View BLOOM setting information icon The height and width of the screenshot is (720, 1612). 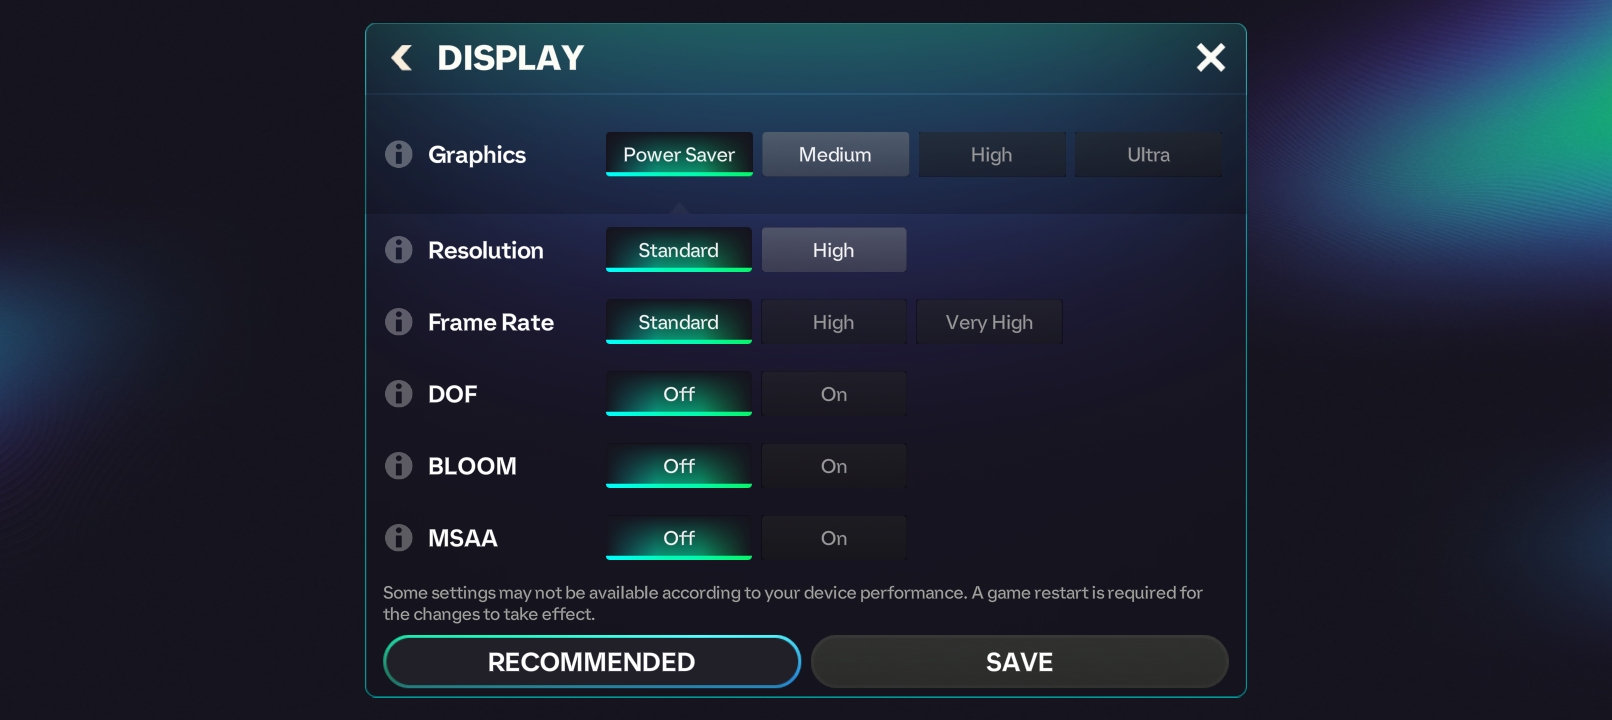(x=399, y=466)
